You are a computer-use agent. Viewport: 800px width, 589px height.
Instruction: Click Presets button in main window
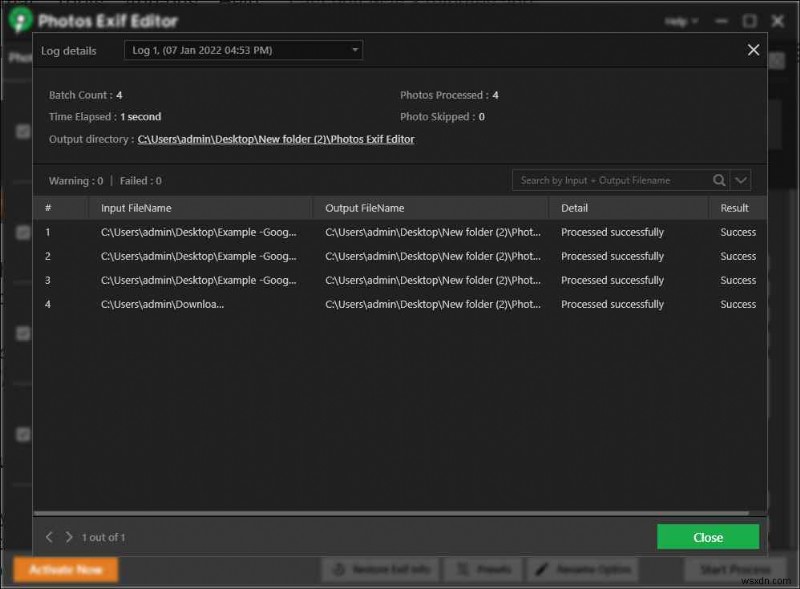pos(483,570)
